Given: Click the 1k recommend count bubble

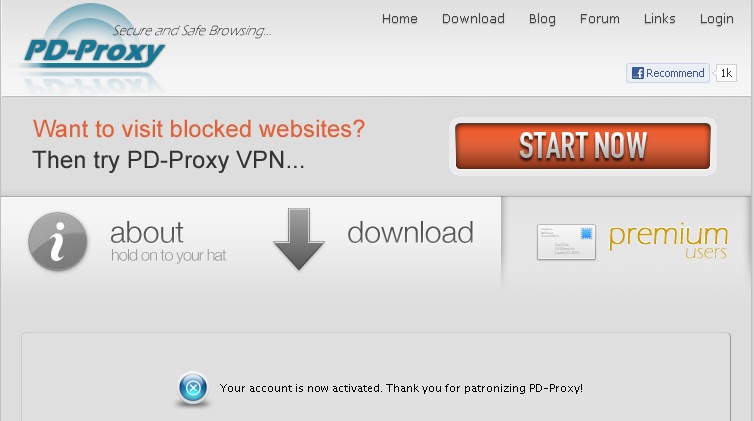Looking at the screenshot, I should coord(726,73).
